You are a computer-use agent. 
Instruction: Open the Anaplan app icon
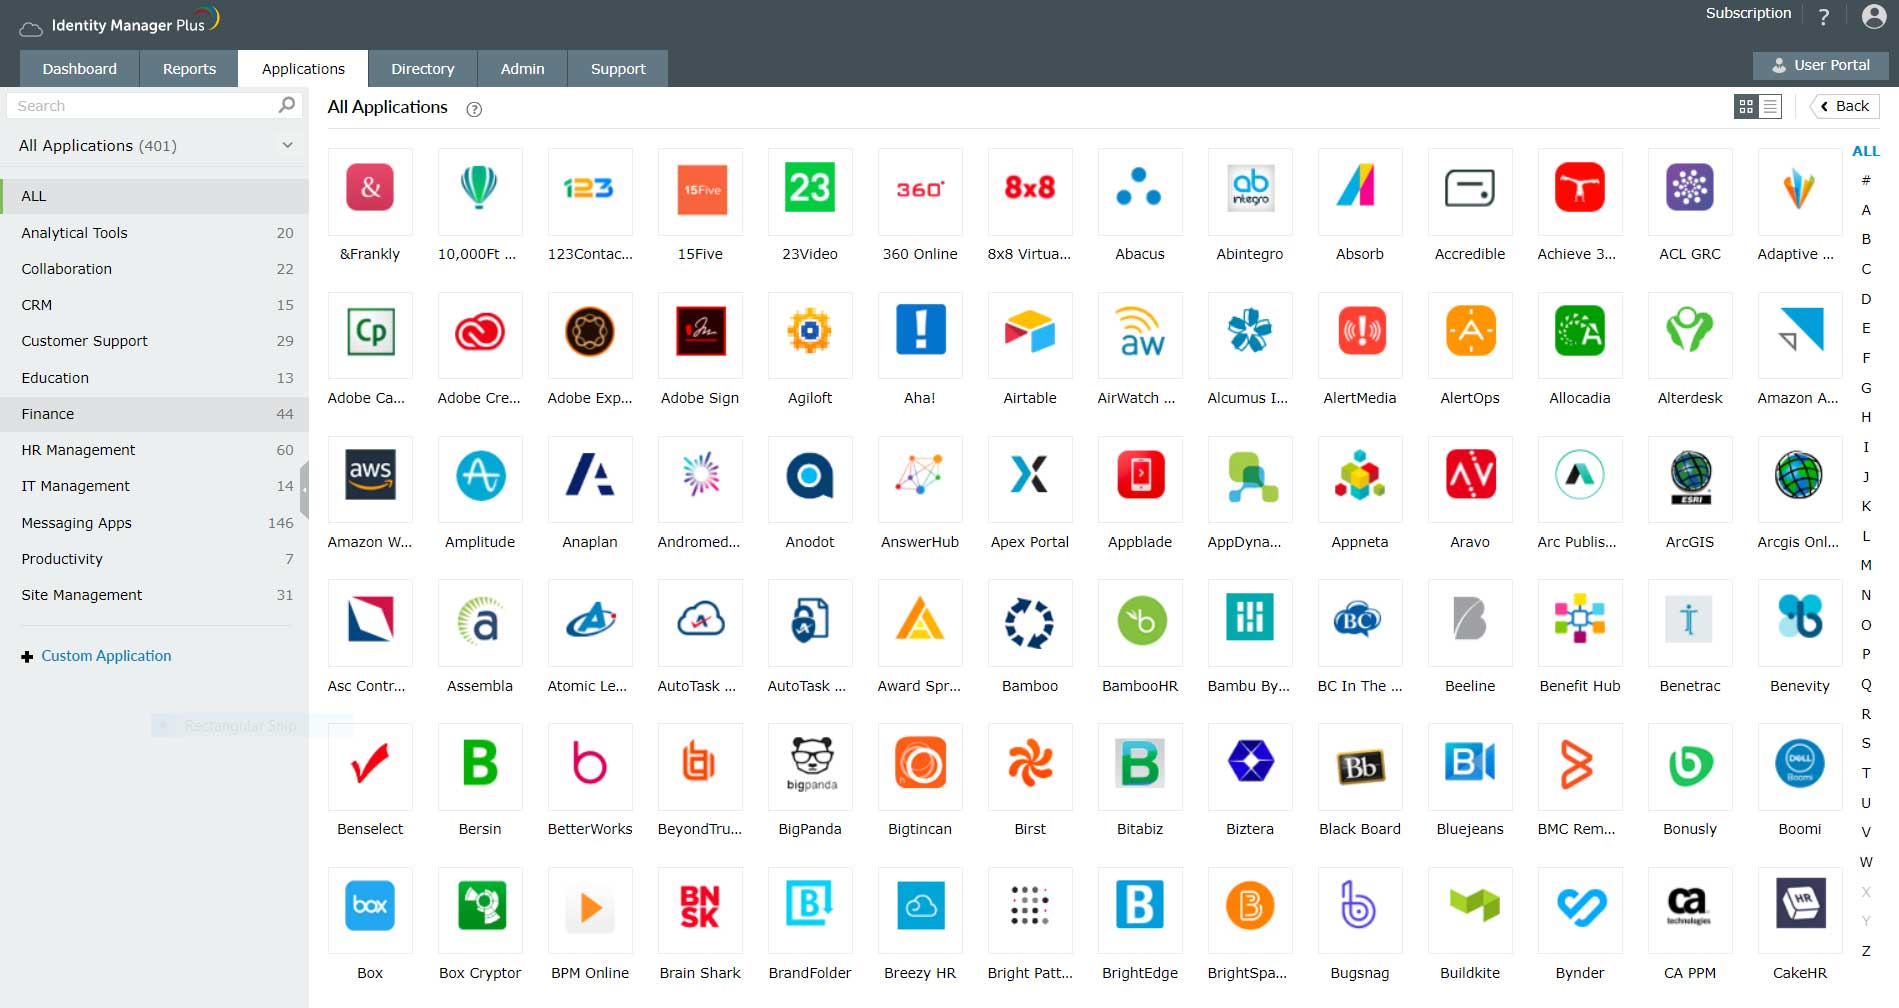[590, 477]
